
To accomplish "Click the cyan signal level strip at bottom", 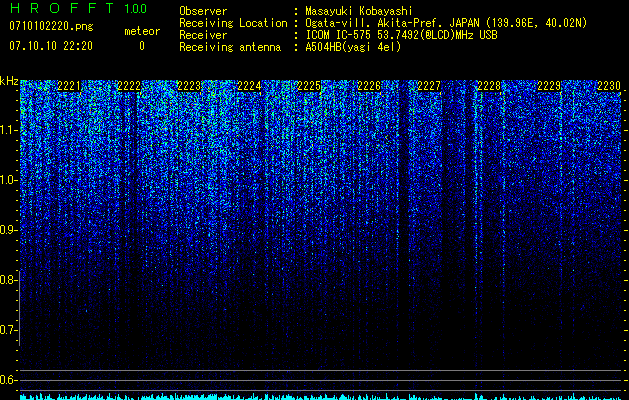I will tap(321, 397).
